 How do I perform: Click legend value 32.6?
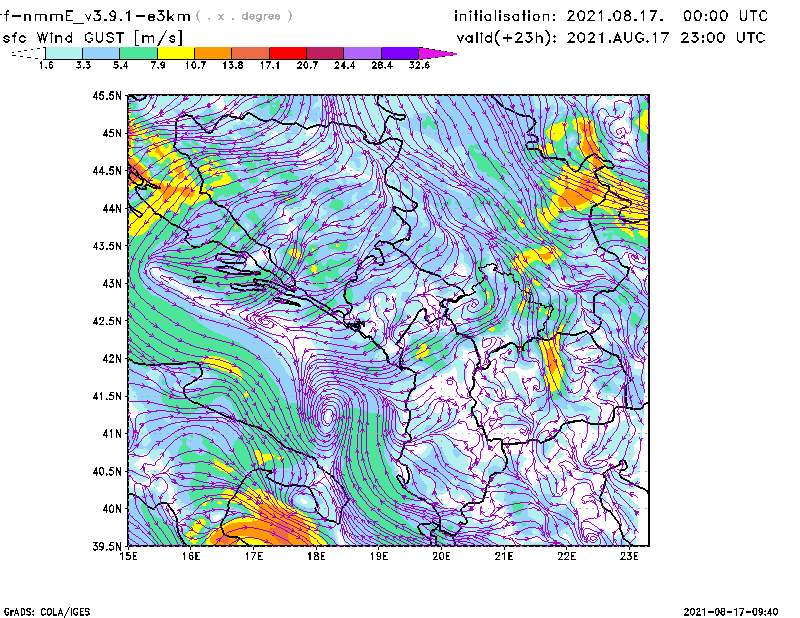click(x=419, y=65)
